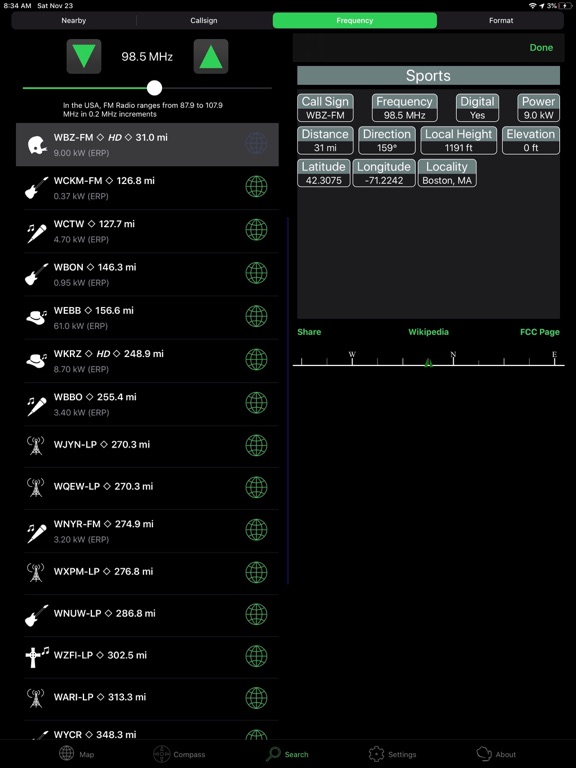The width and height of the screenshot is (576, 768).
Task: Select the Frequency tab
Action: [355, 21]
